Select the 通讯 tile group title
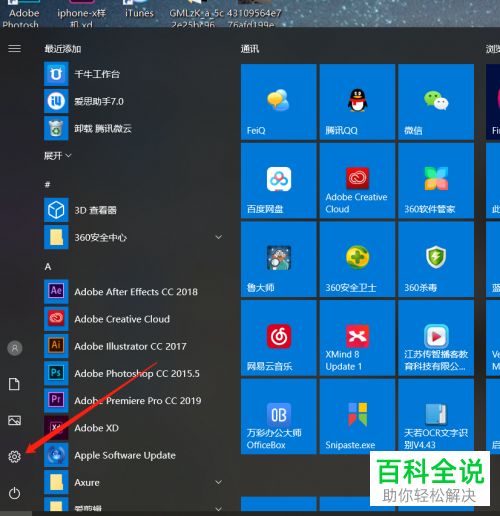Screen dimensions: 500x516 tap(250, 49)
